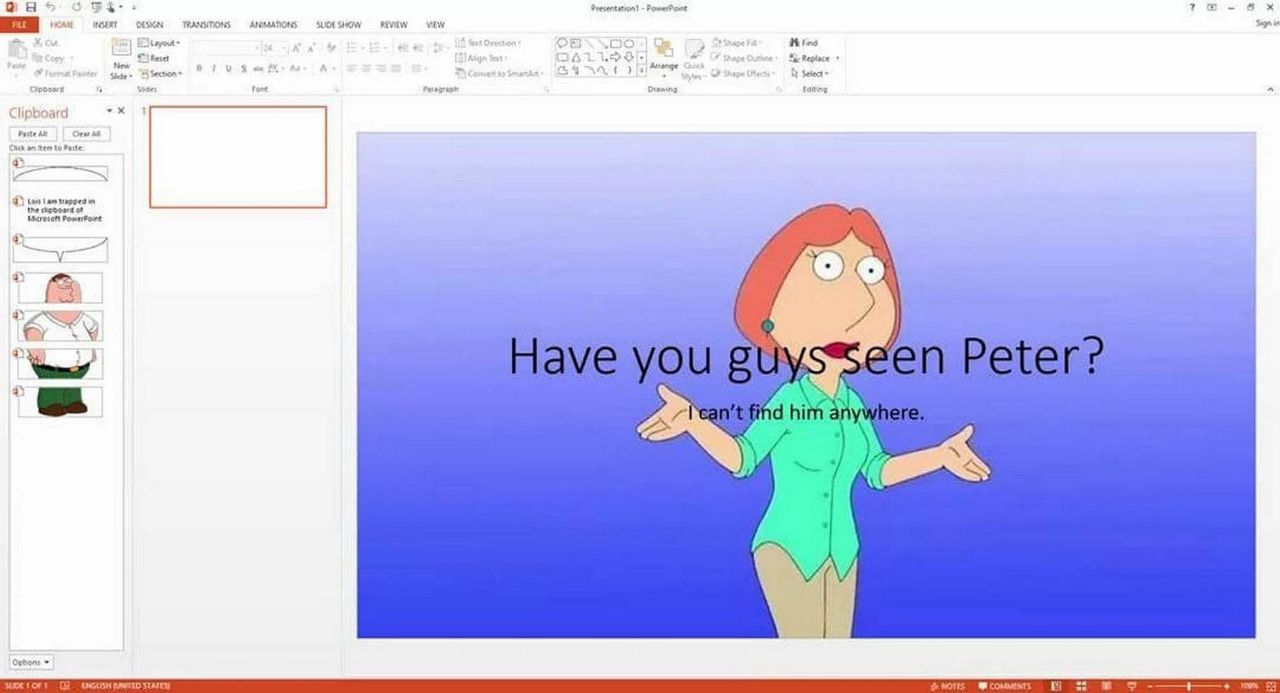Image resolution: width=1280 pixels, height=693 pixels.
Task: Click Find in the Editing group
Action: (x=804, y=43)
